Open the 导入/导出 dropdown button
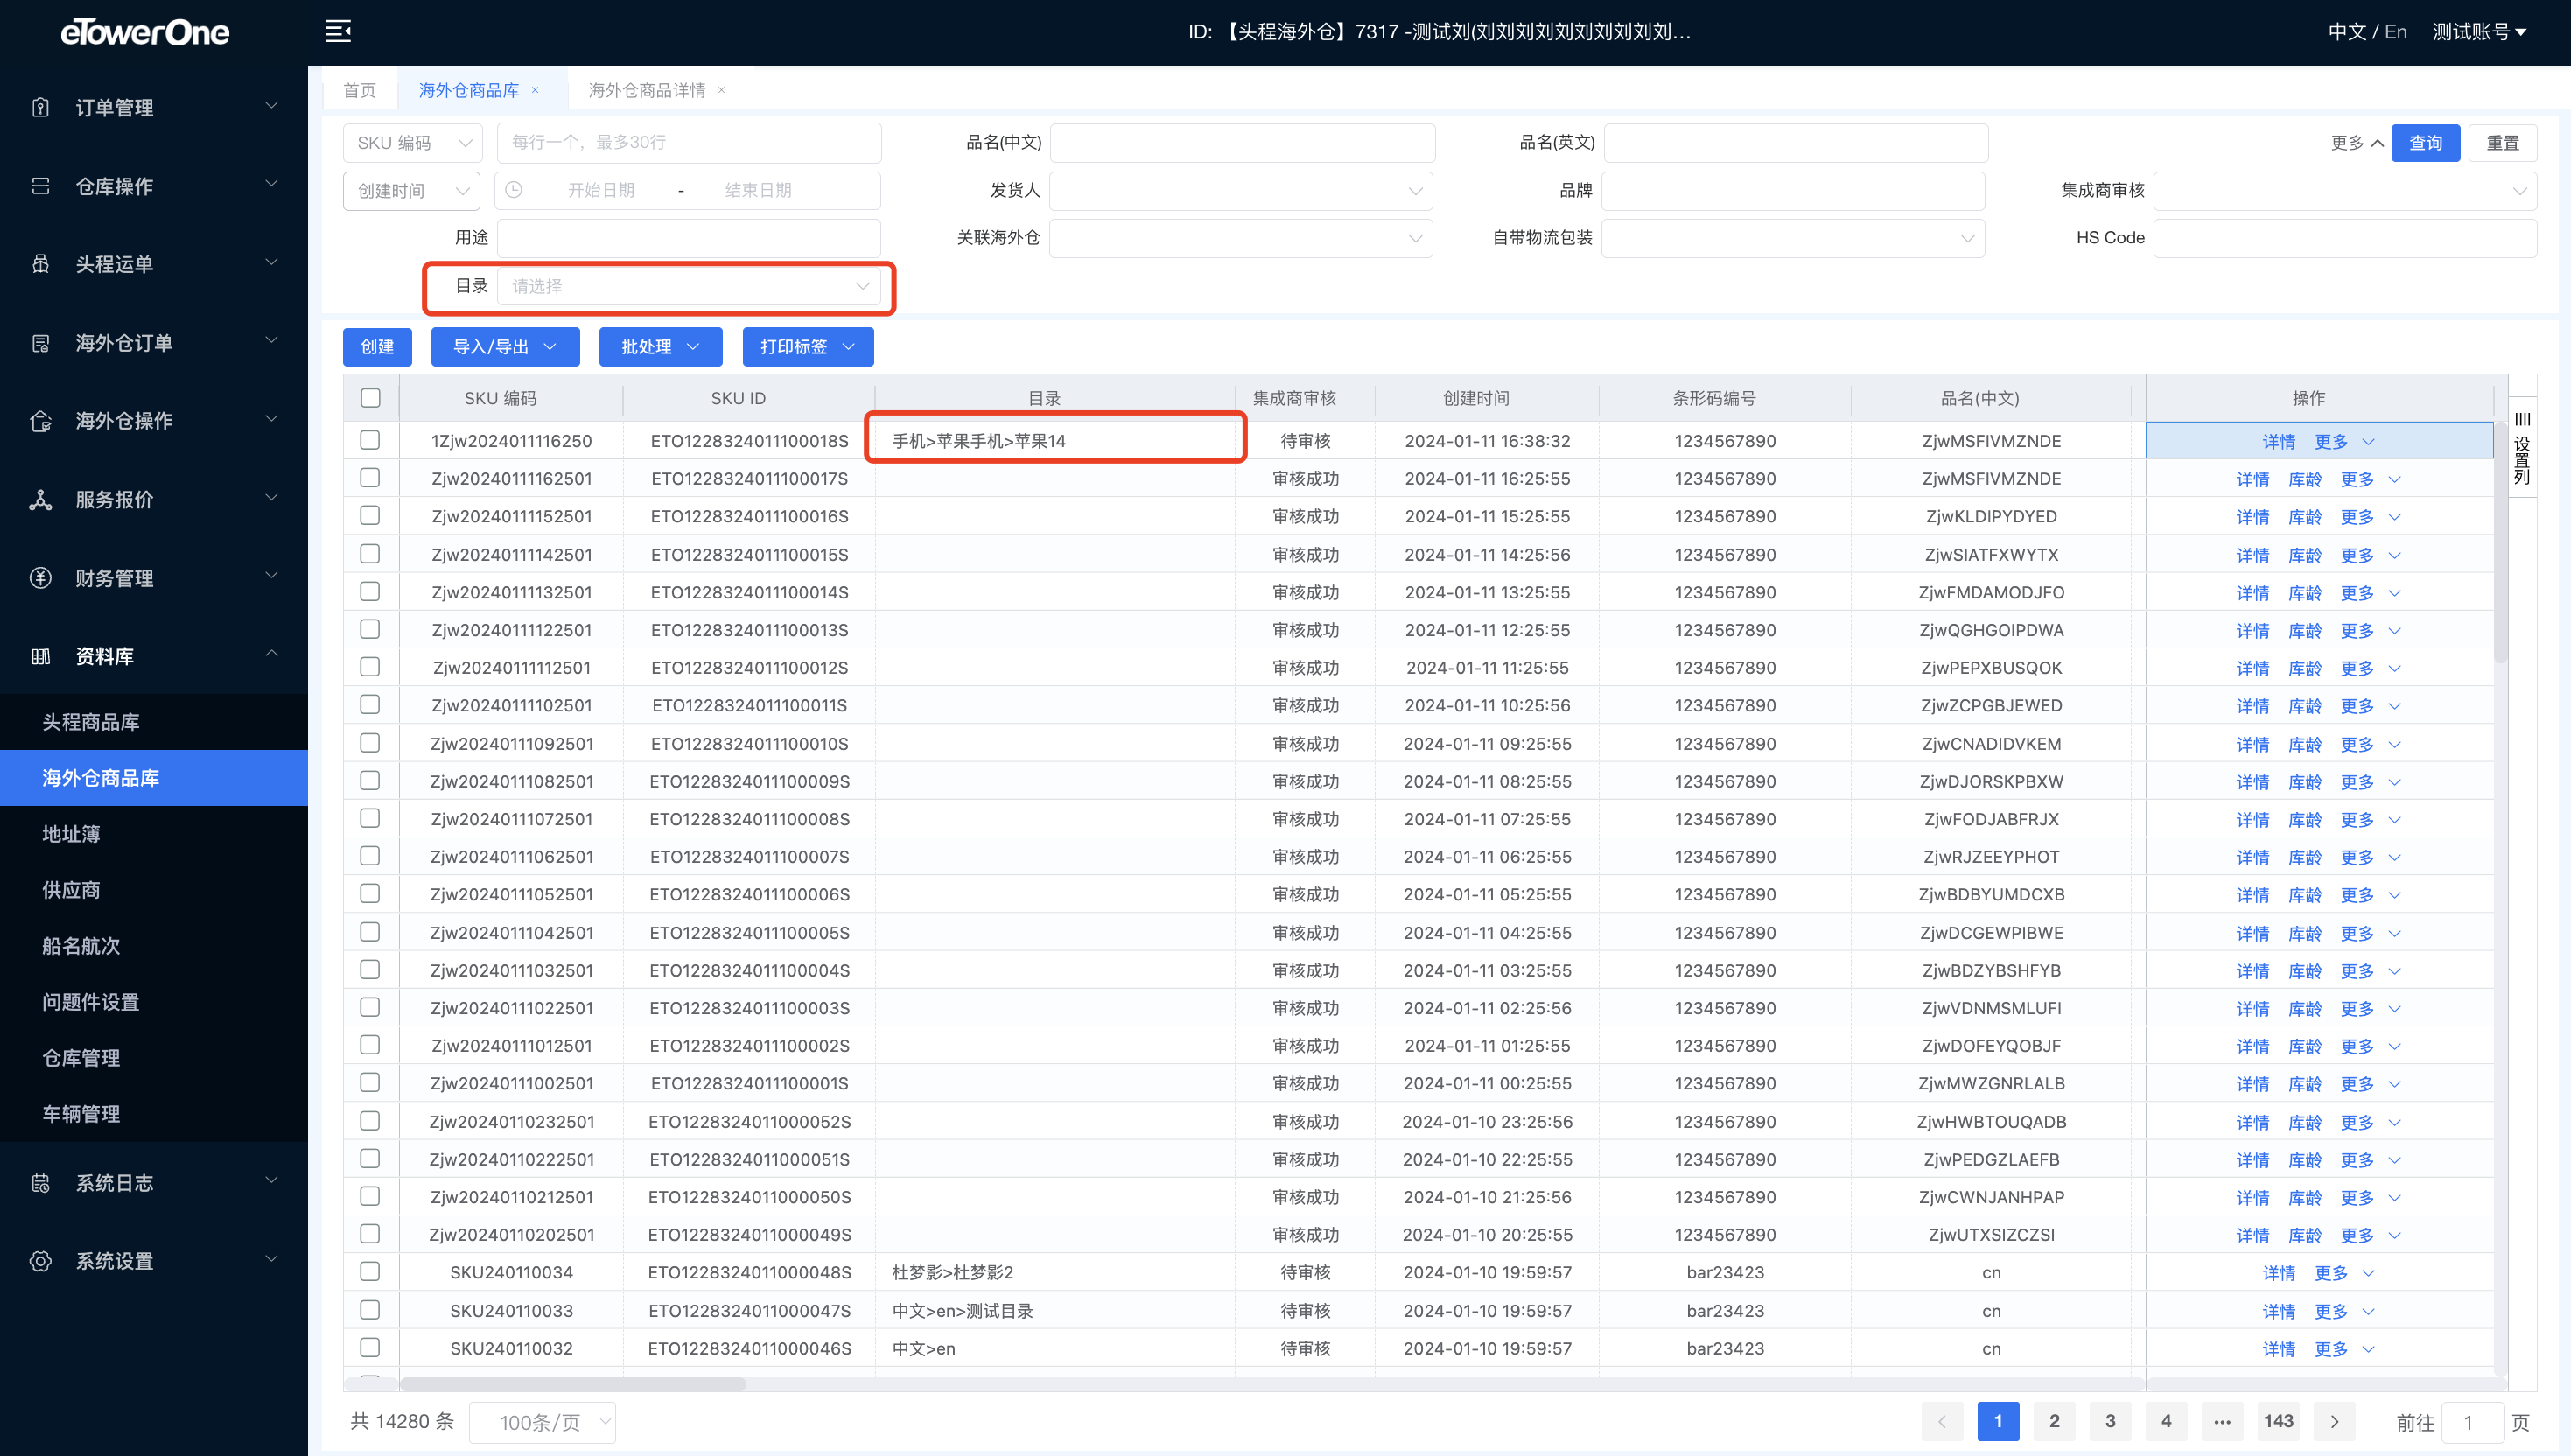The image size is (2571, 1456). 505,347
